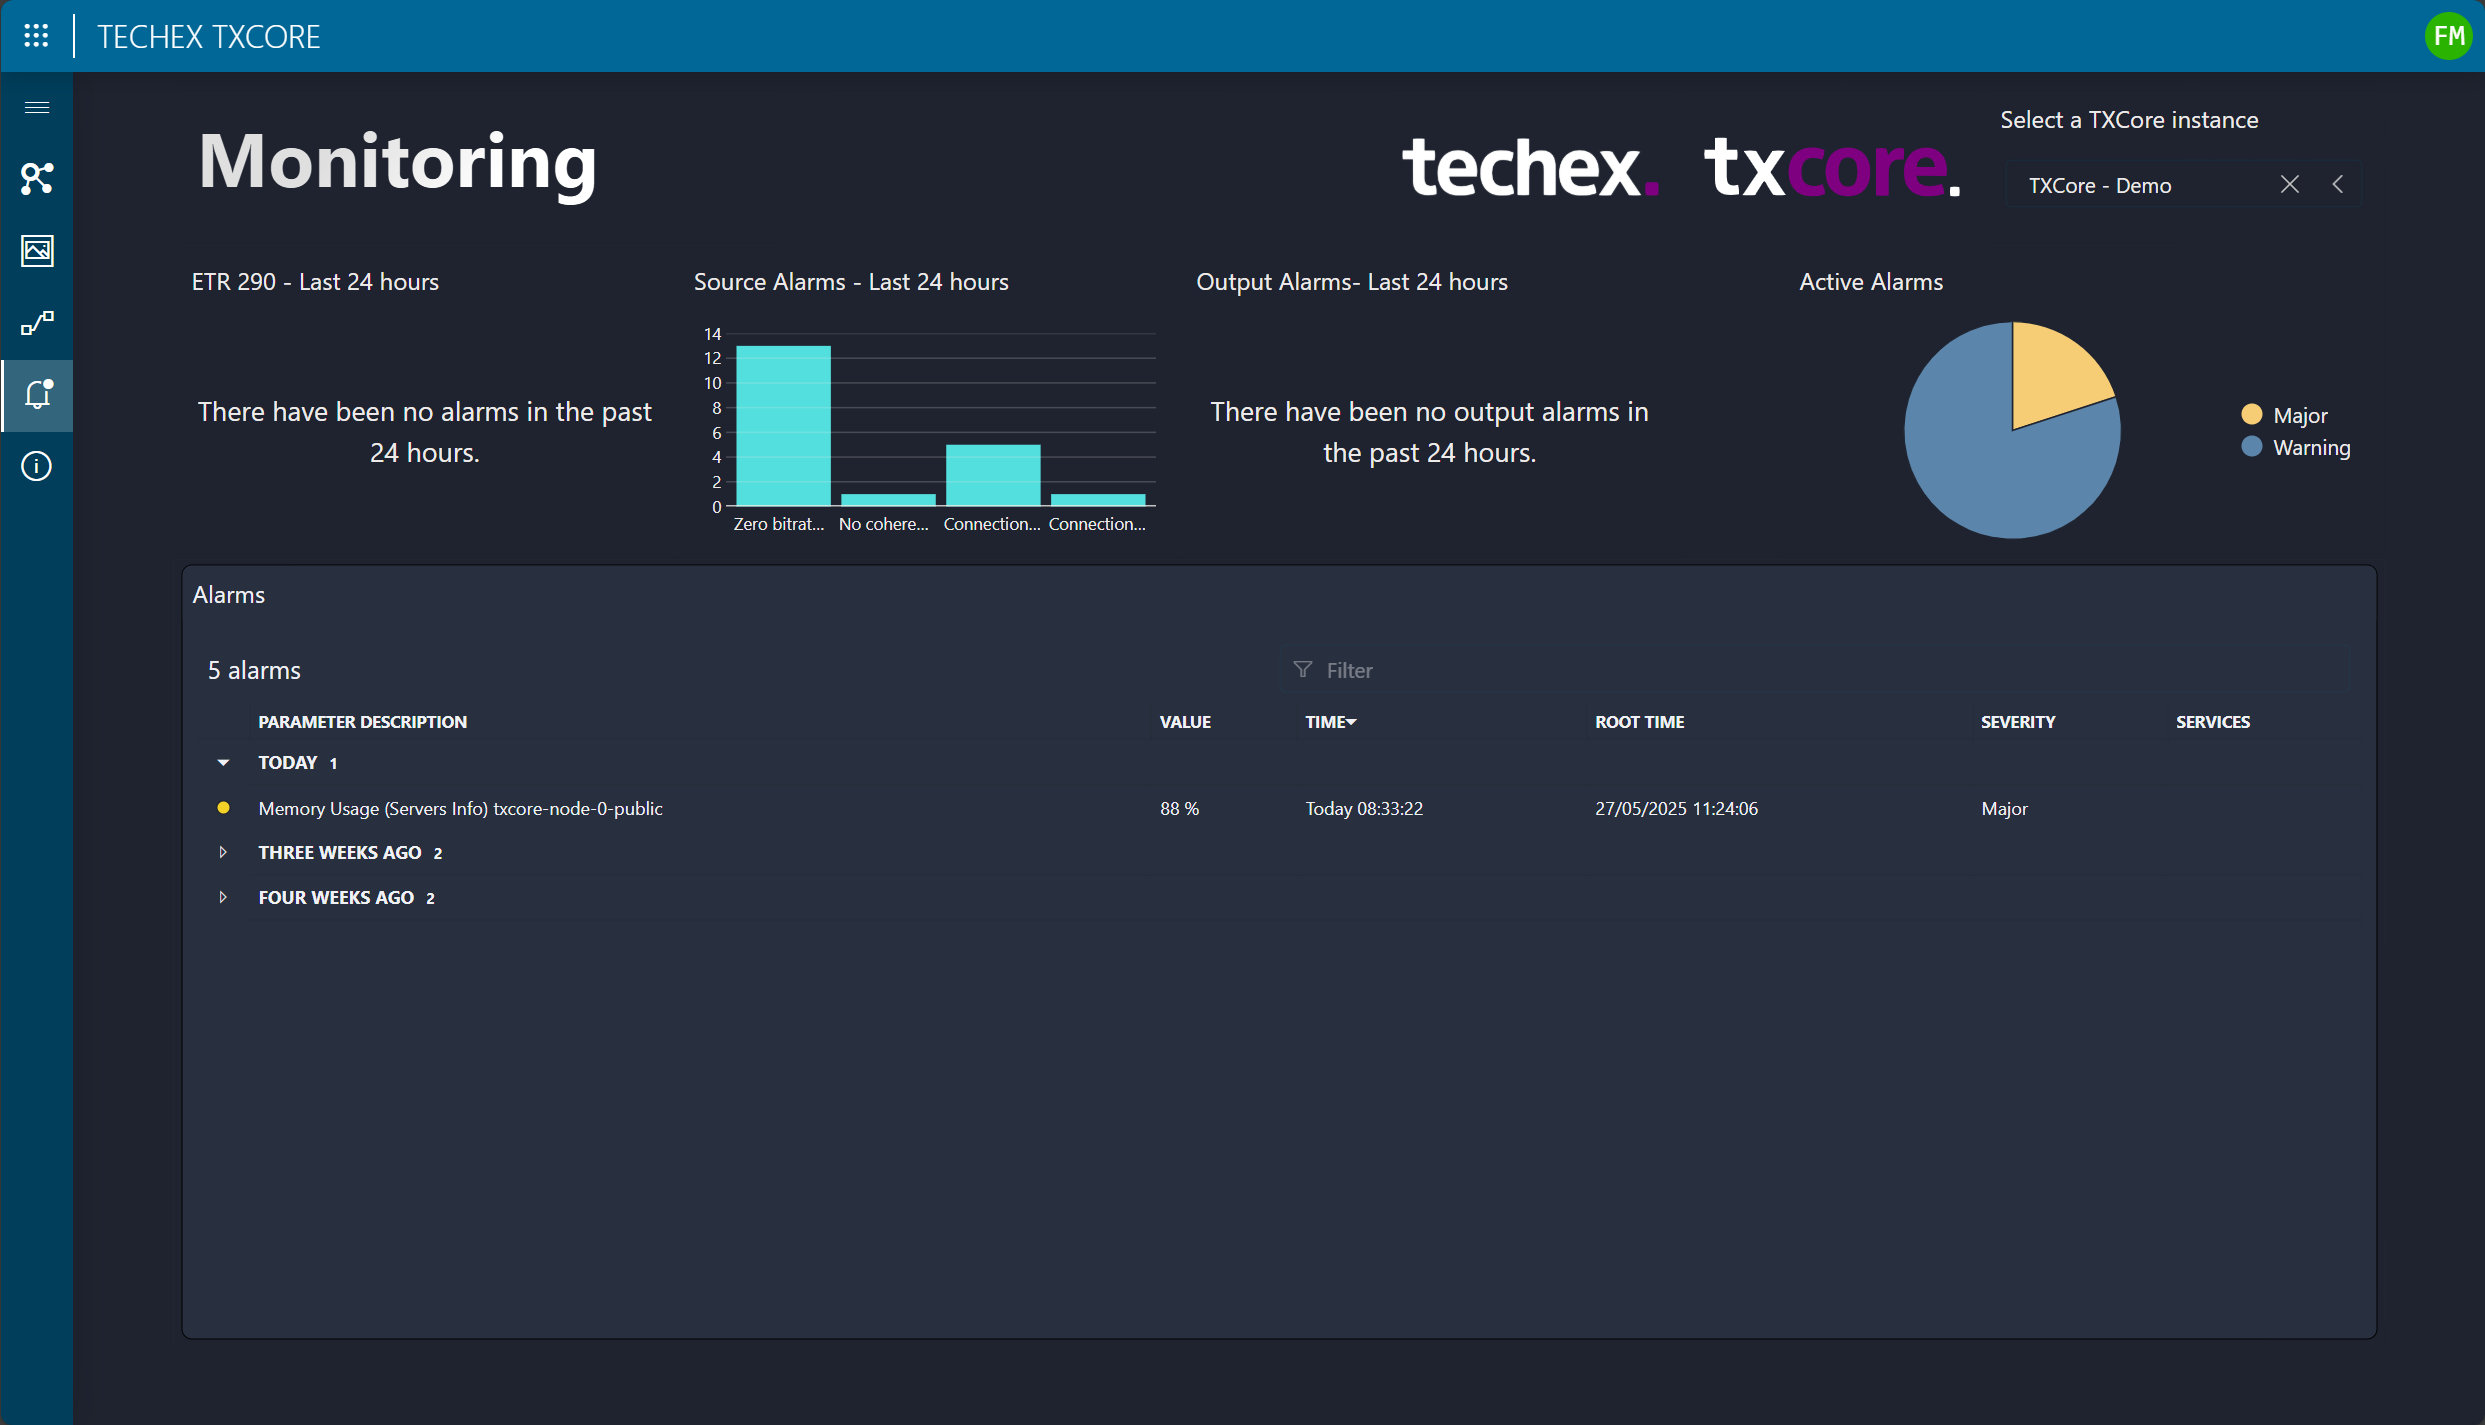Sort by ROOT TIME column header
The width and height of the screenshot is (2485, 1425).
1639,722
